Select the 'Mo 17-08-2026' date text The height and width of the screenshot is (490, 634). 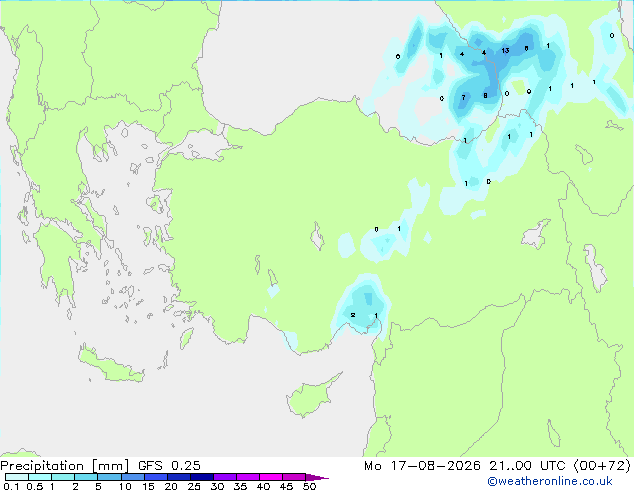coord(422,466)
